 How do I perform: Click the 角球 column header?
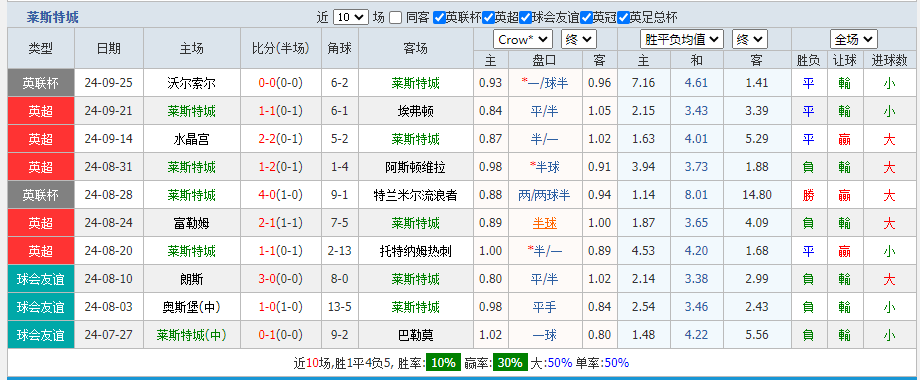point(340,48)
